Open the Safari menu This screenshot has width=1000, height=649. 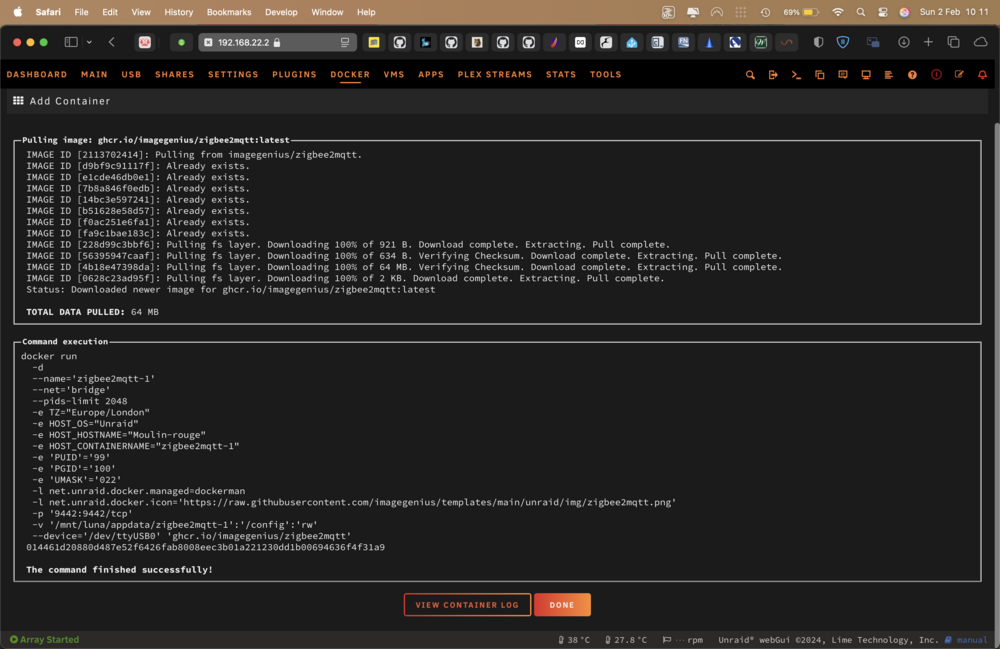click(48, 11)
